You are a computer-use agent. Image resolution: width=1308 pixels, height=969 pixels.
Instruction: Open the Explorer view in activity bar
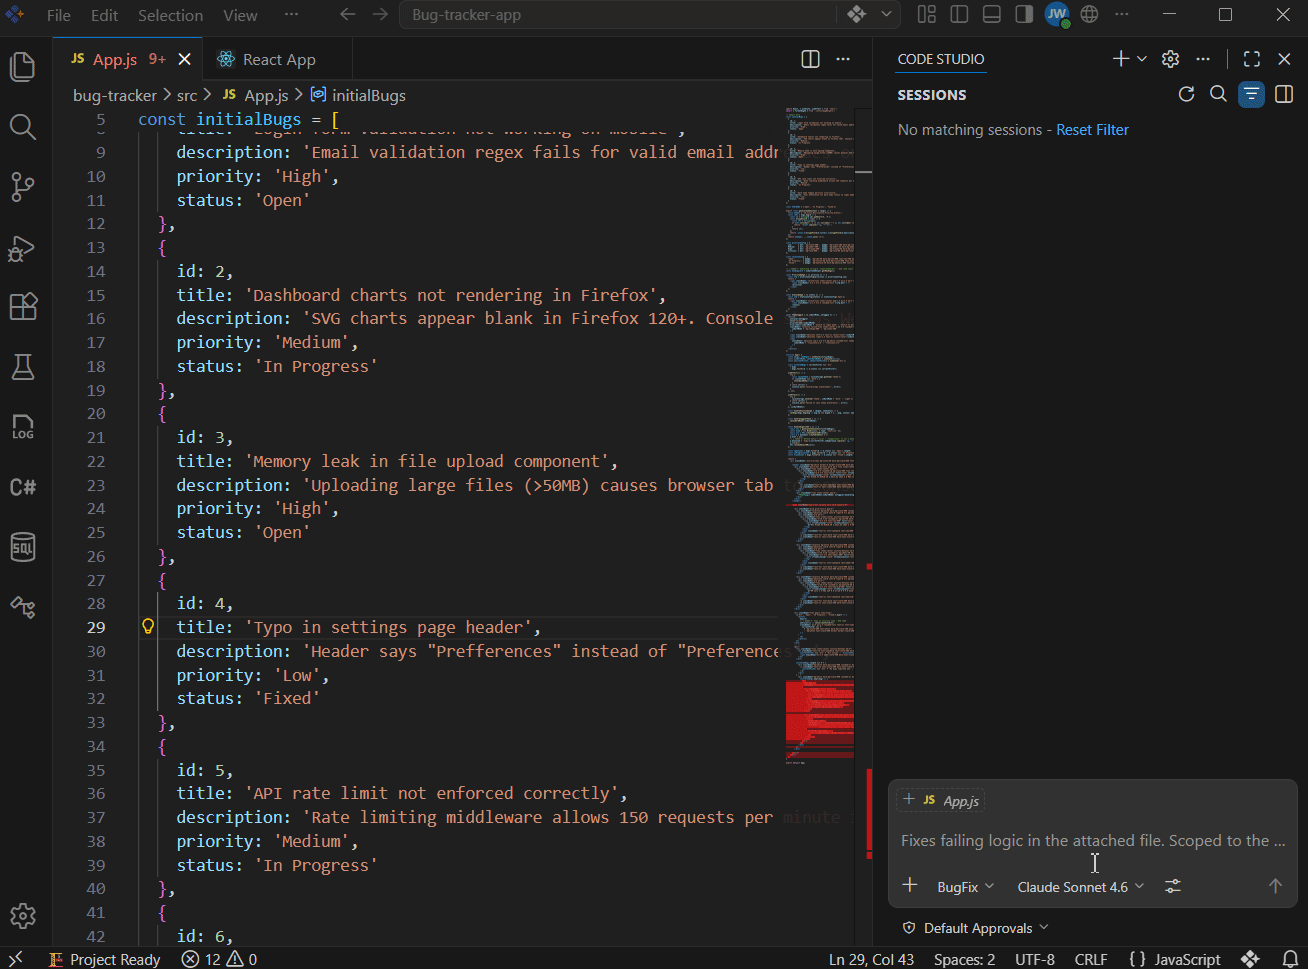click(23, 67)
